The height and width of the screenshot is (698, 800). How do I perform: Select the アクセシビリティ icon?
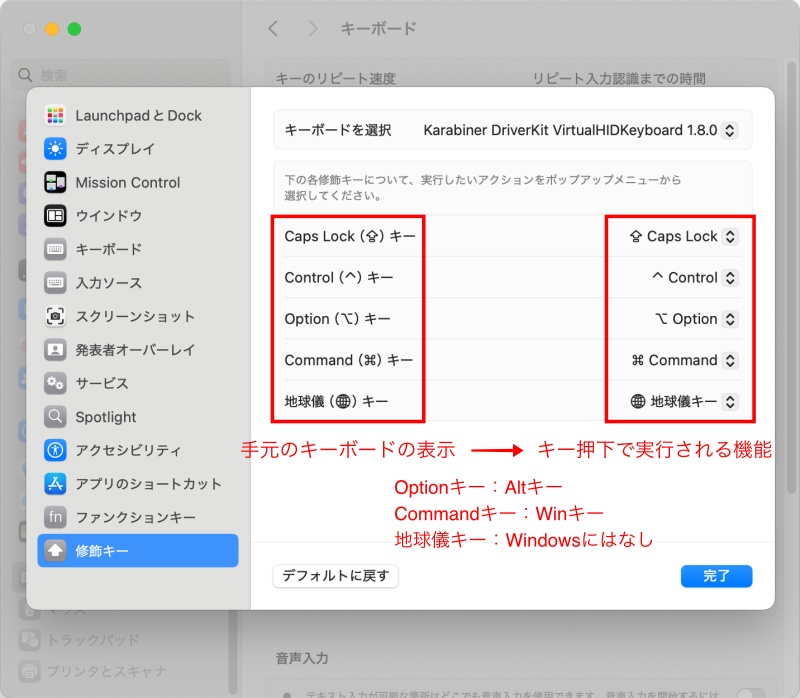click(x=56, y=450)
